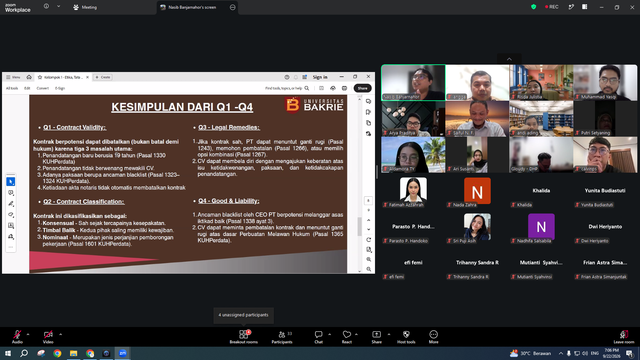Image resolution: width=640 pixels, height=360 pixels.
Task: Open the comments panel icon on Acrobat right rail
Action: click(x=369, y=101)
